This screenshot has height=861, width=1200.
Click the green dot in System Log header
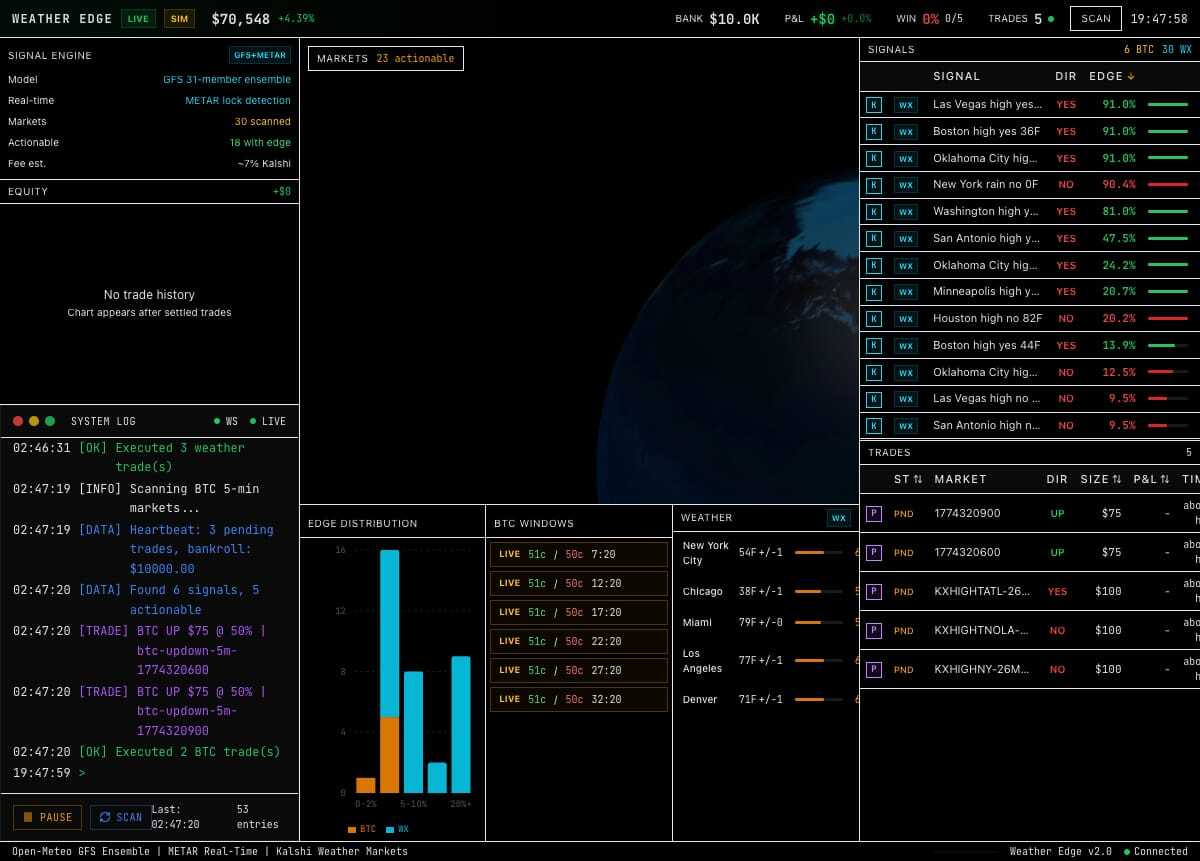[50, 422]
